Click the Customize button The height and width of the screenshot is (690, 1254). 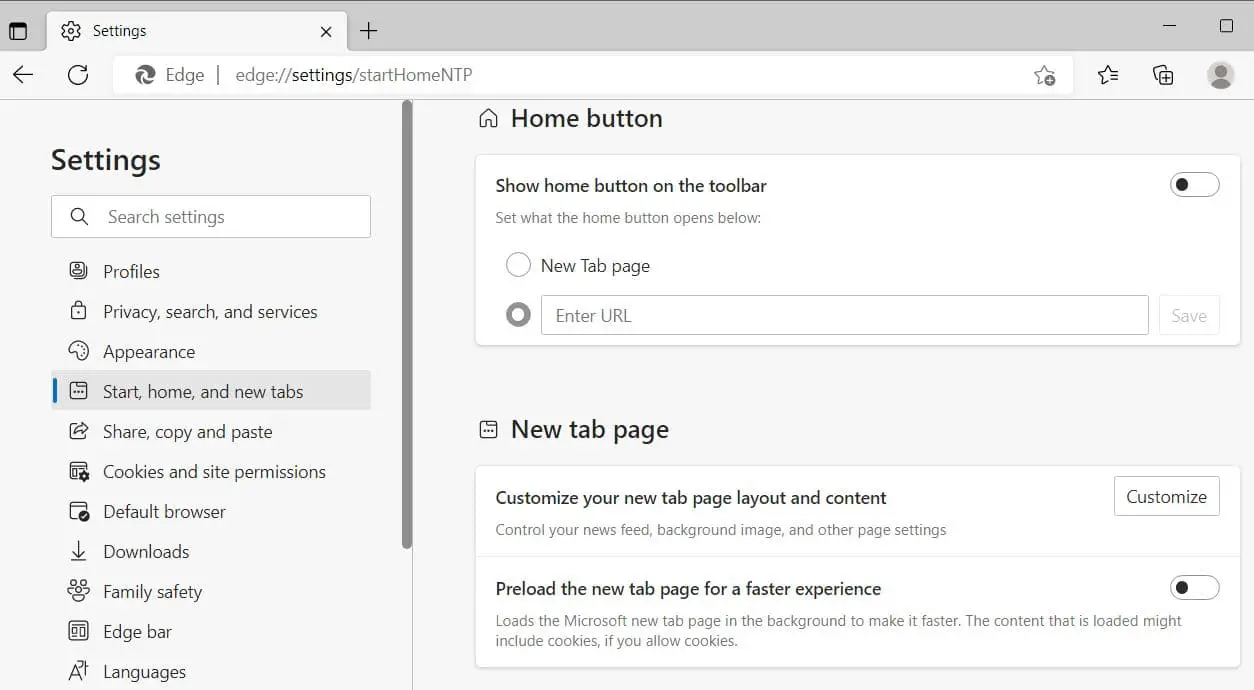(x=1166, y=497)
